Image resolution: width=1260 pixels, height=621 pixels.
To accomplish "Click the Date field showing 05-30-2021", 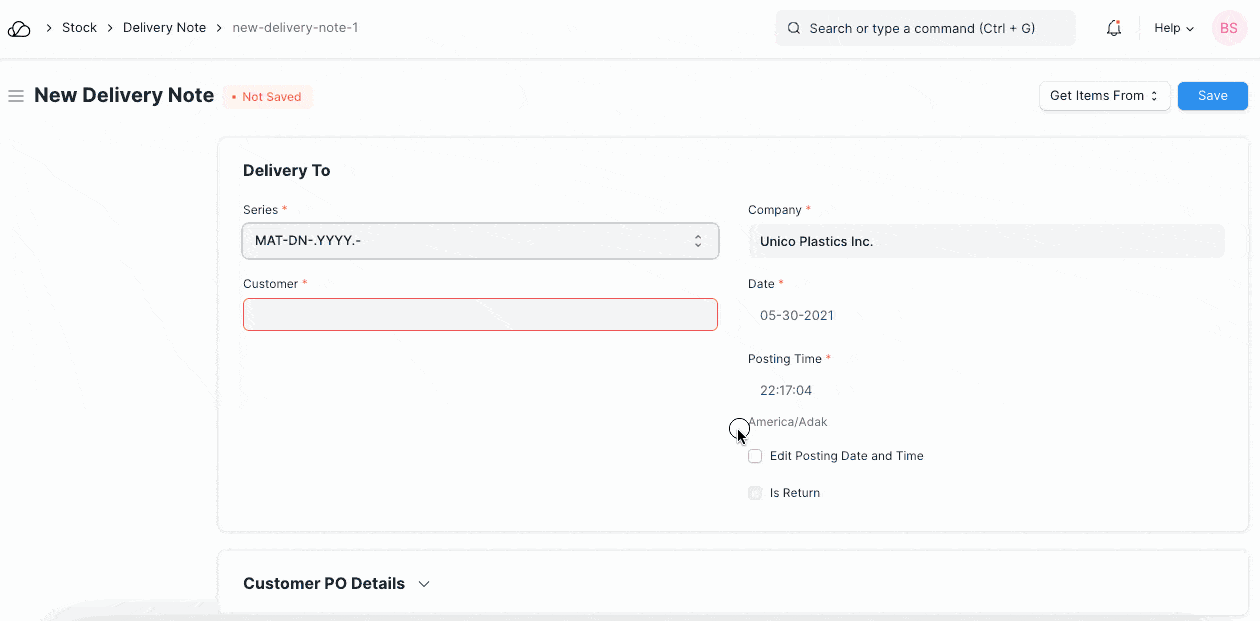I will (985, 316).
